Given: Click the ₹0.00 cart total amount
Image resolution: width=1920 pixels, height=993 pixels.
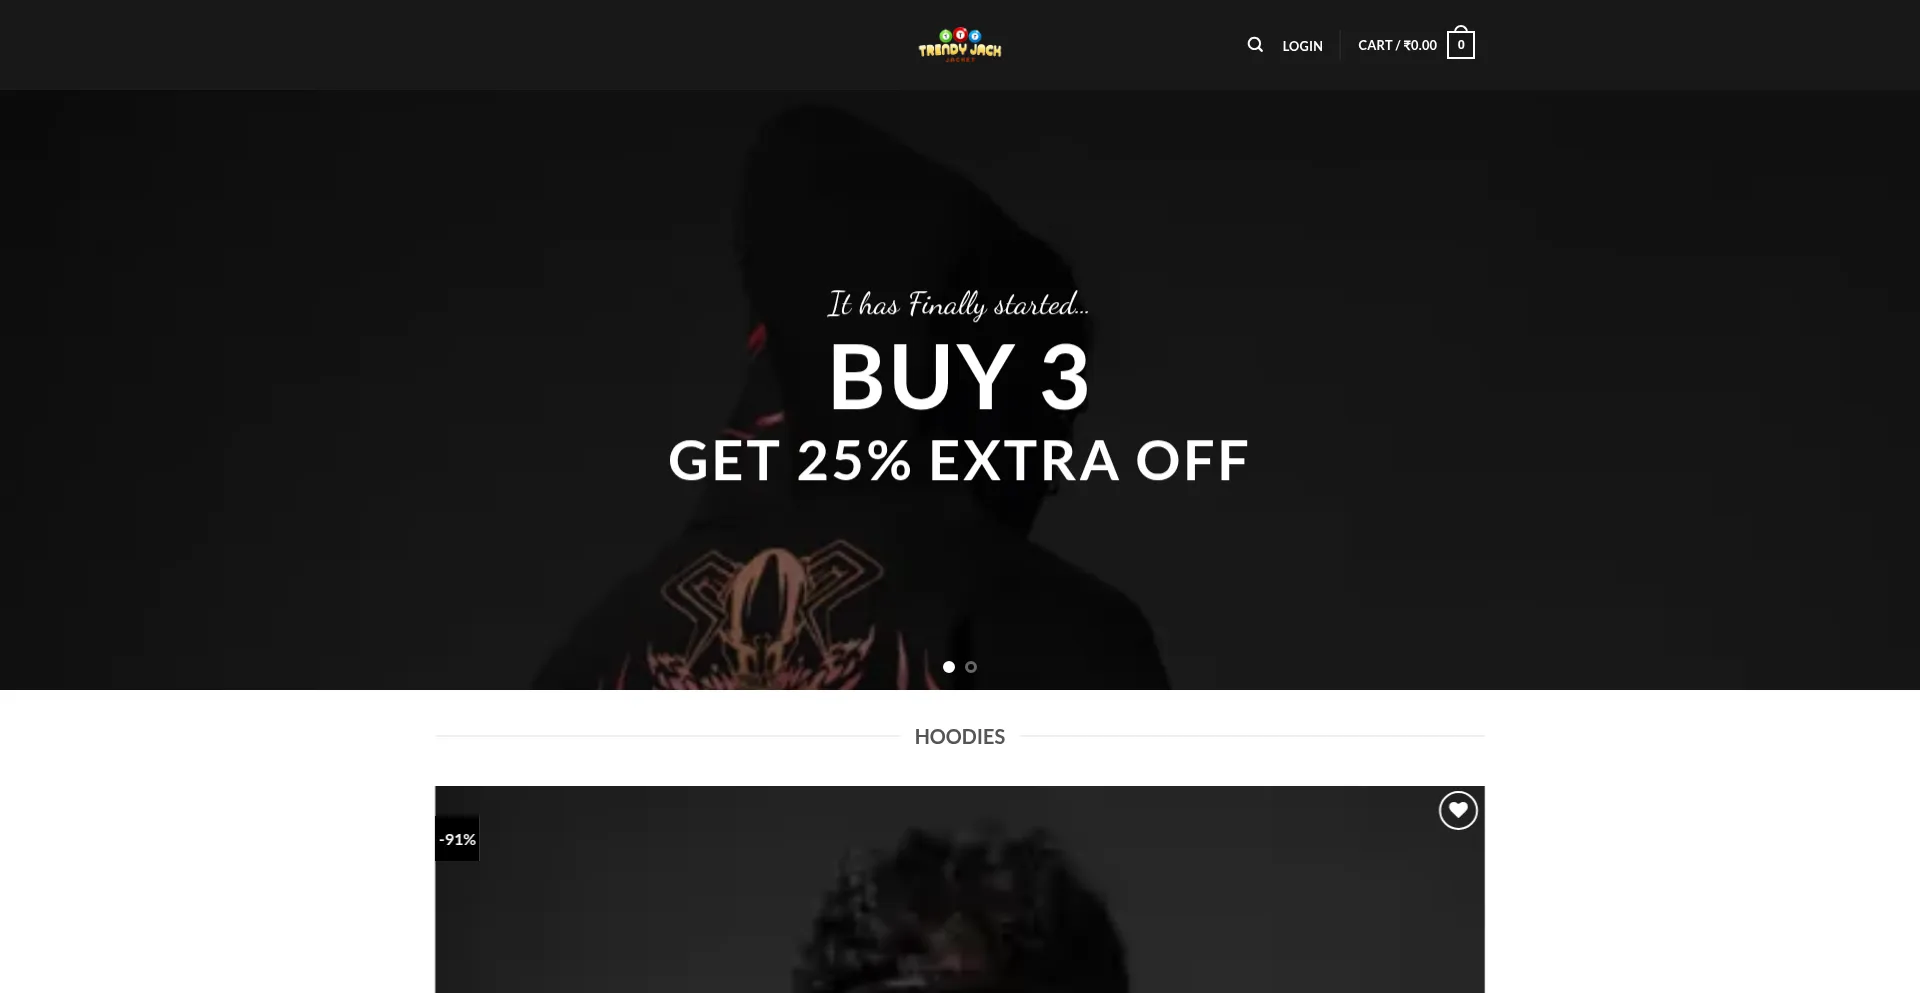Looking at the screenshot, I should click(x=1420, y=45).
